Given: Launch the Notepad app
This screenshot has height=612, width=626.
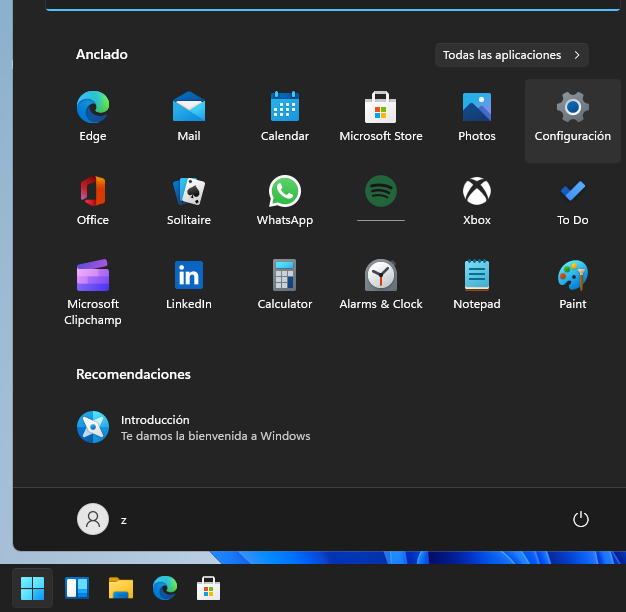Looking at the screenshot, I should coord(477,284).
